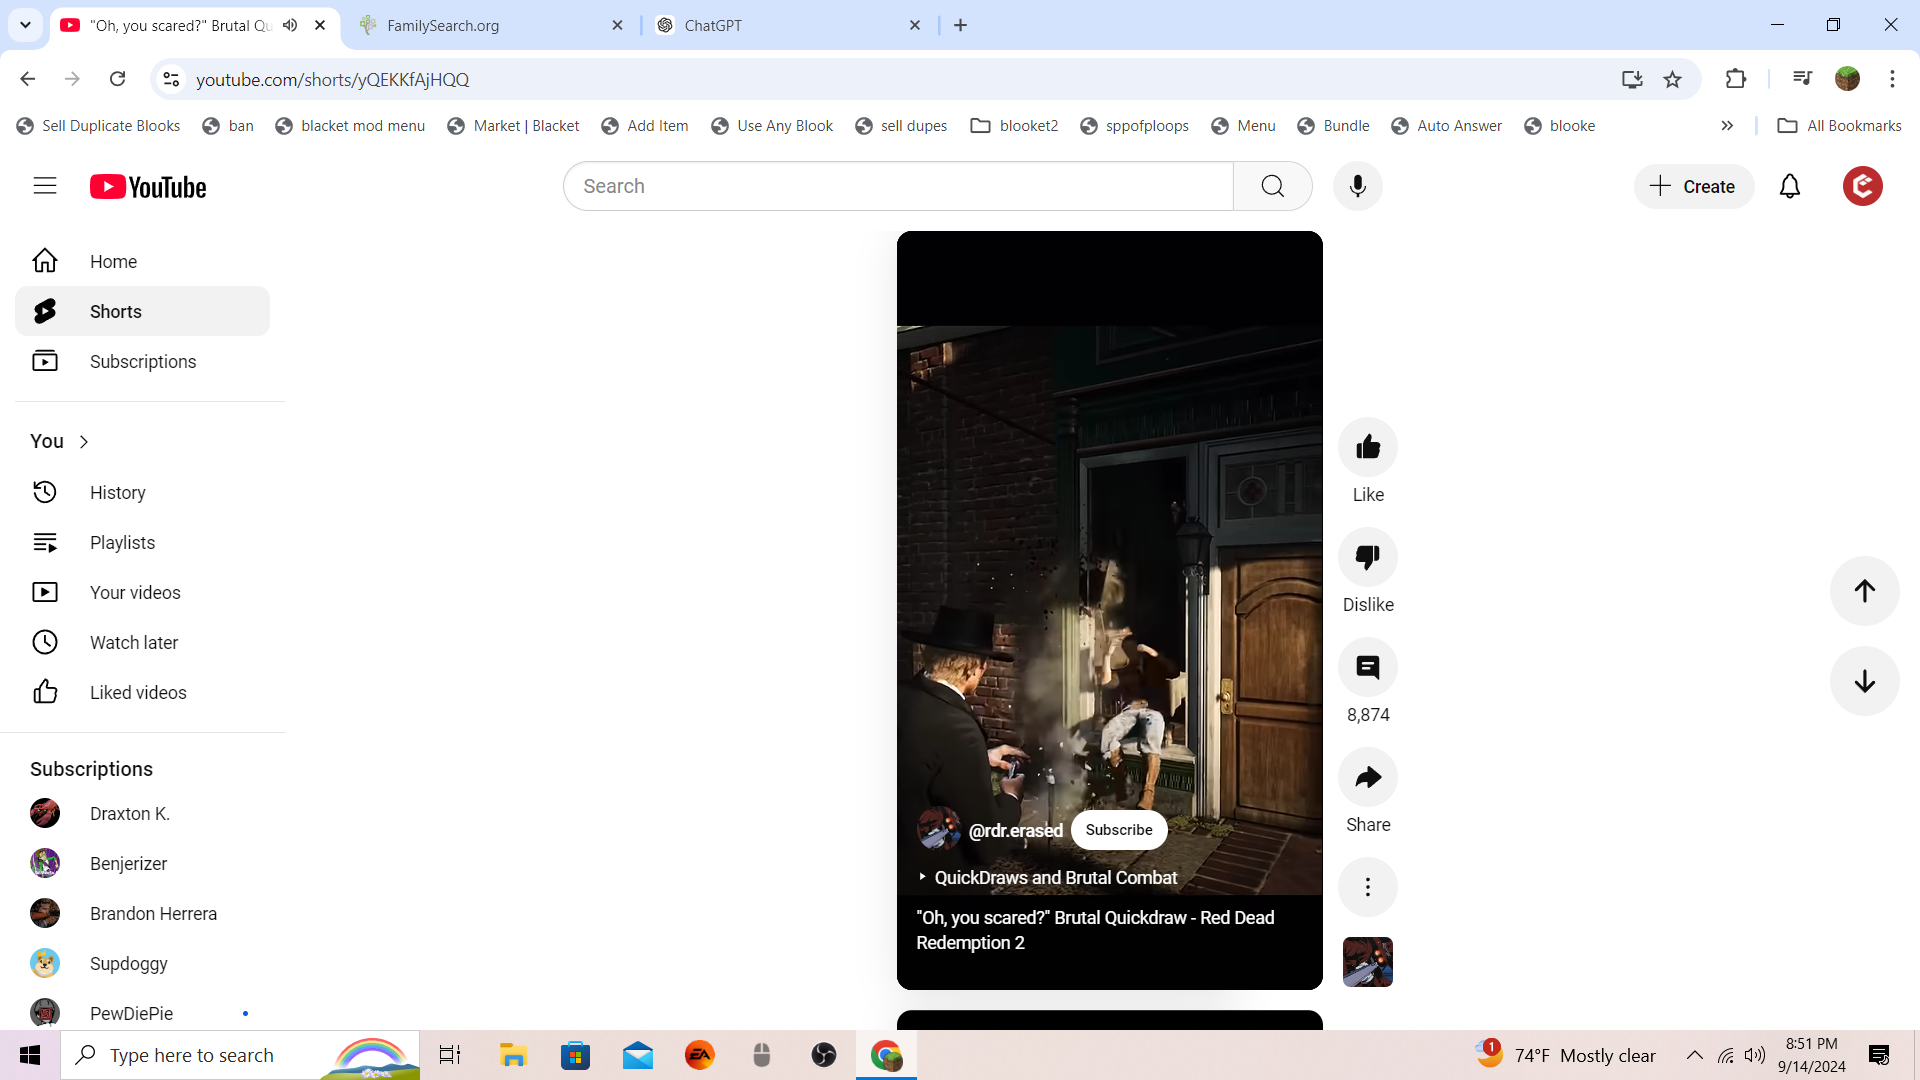Click the YouTube search input field
1920x1080 pixels.
pyautogui.click(x=897, y=186)
